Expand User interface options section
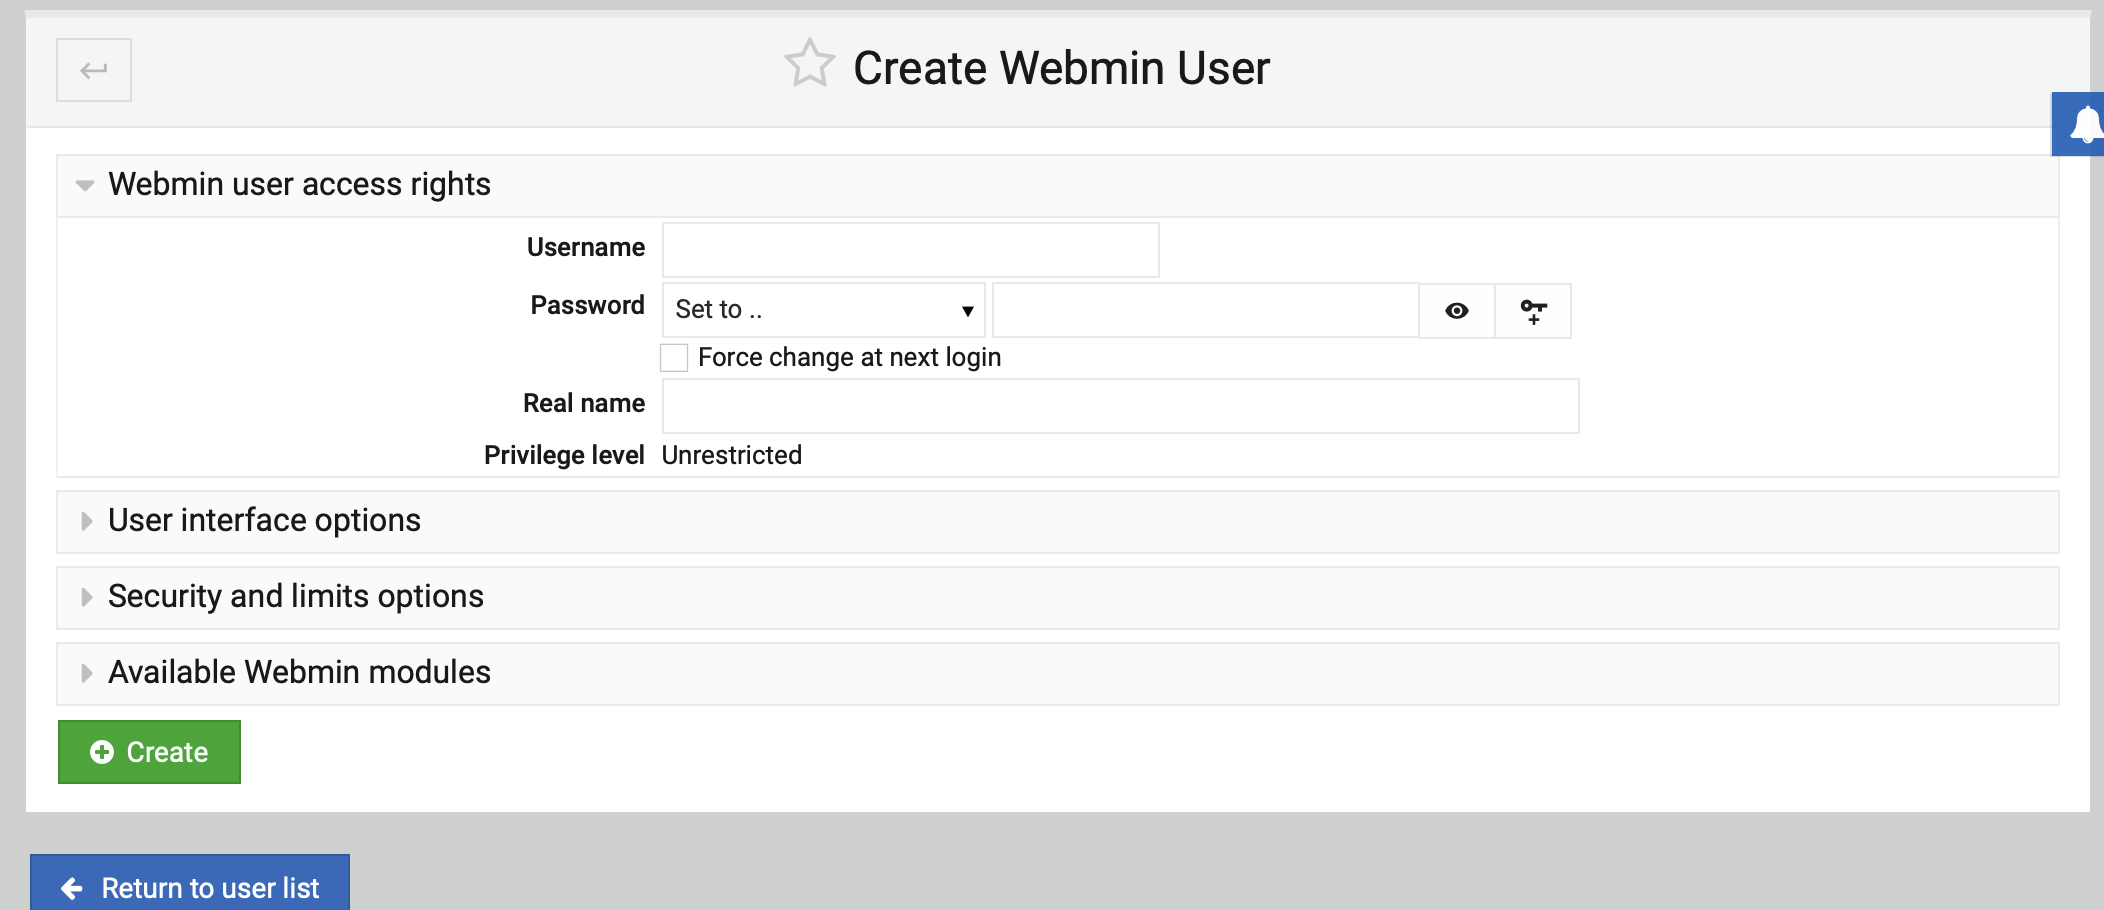2104x910 pixels. (x=1058, y=521)
